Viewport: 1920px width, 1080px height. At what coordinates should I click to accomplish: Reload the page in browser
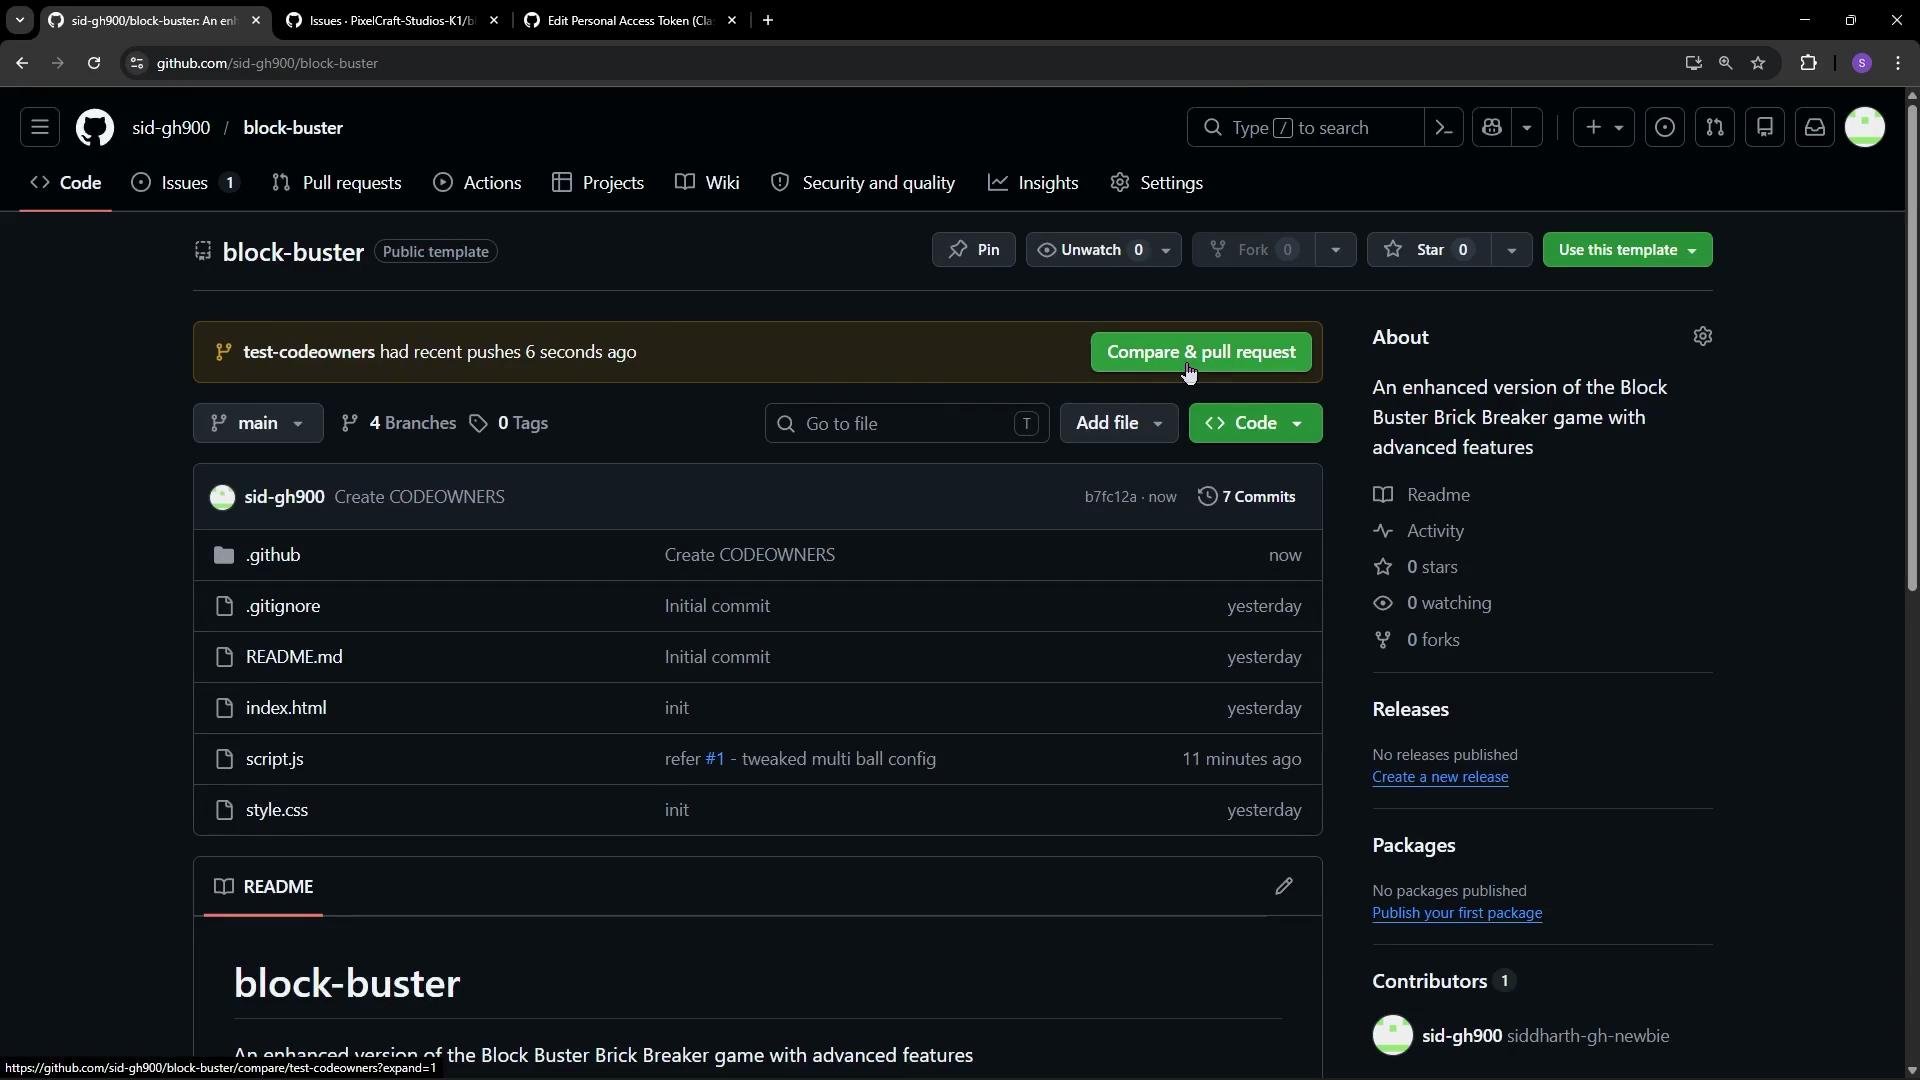[94, 63]
